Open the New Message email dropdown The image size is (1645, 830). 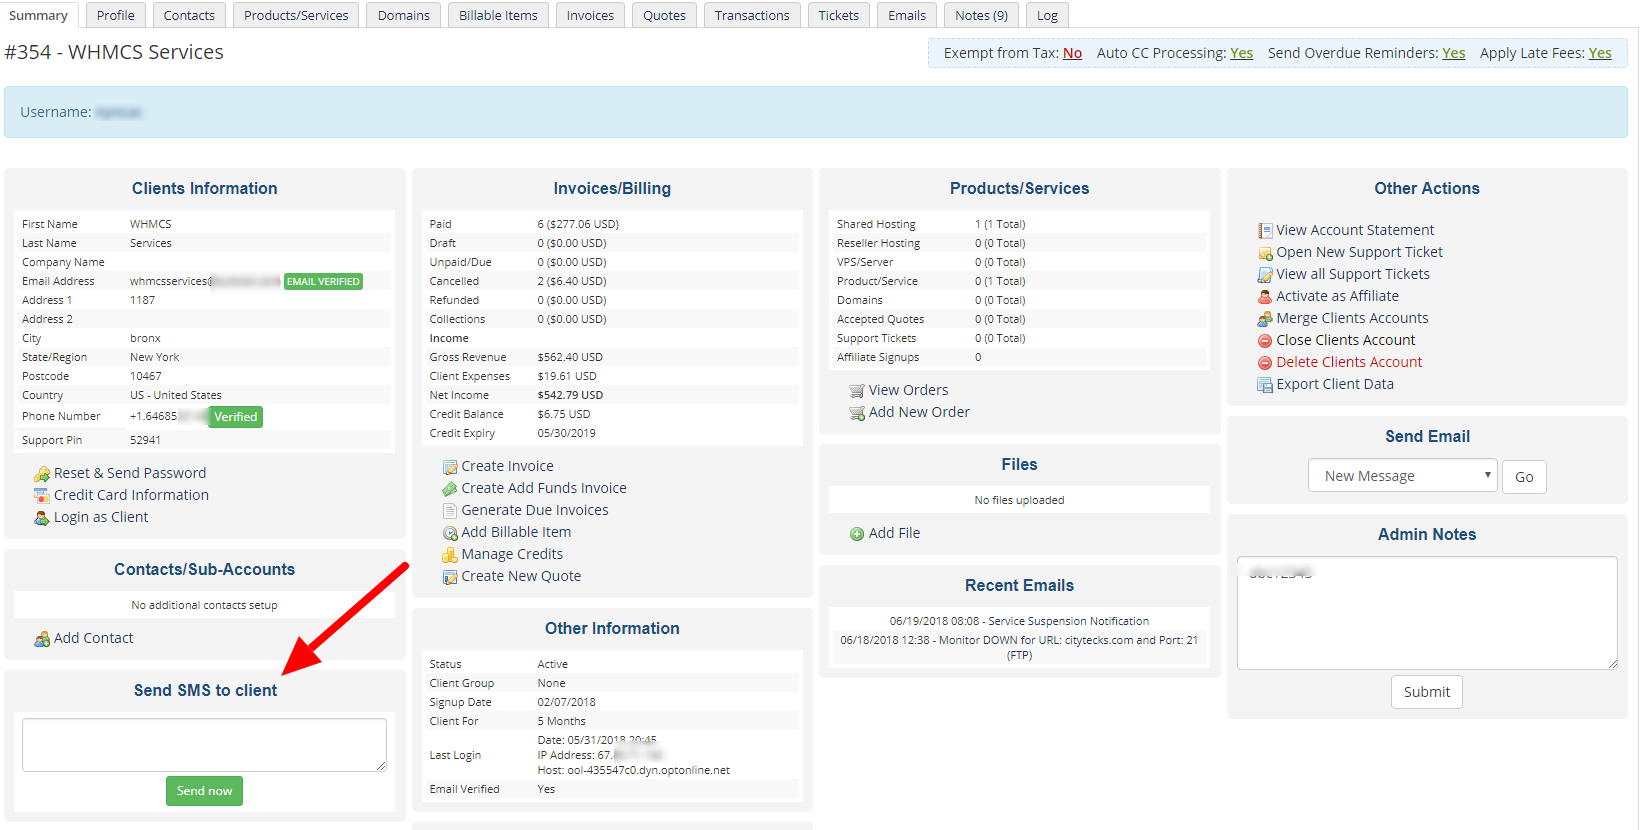(1402, 476)
